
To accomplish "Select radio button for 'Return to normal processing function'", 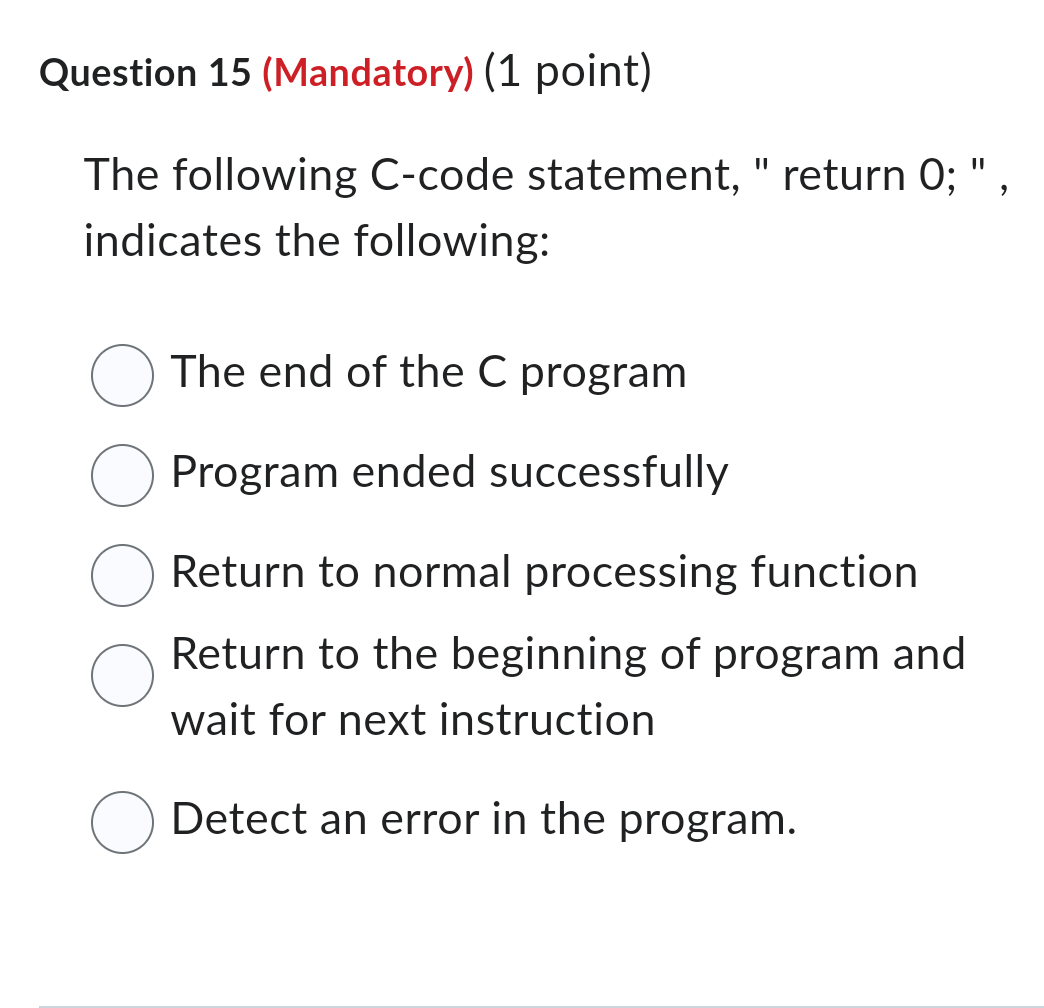I will (122, 576).
